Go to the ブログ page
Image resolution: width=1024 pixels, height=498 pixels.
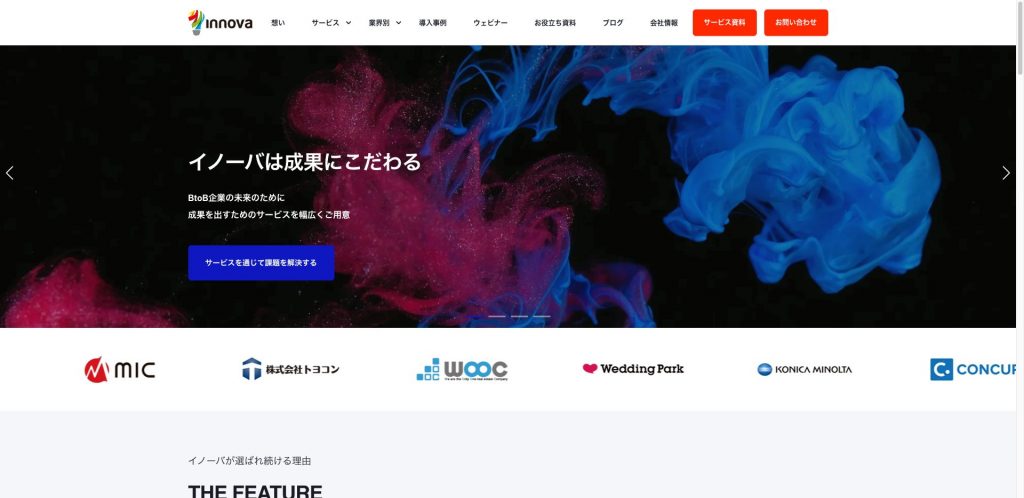(613, 23)
